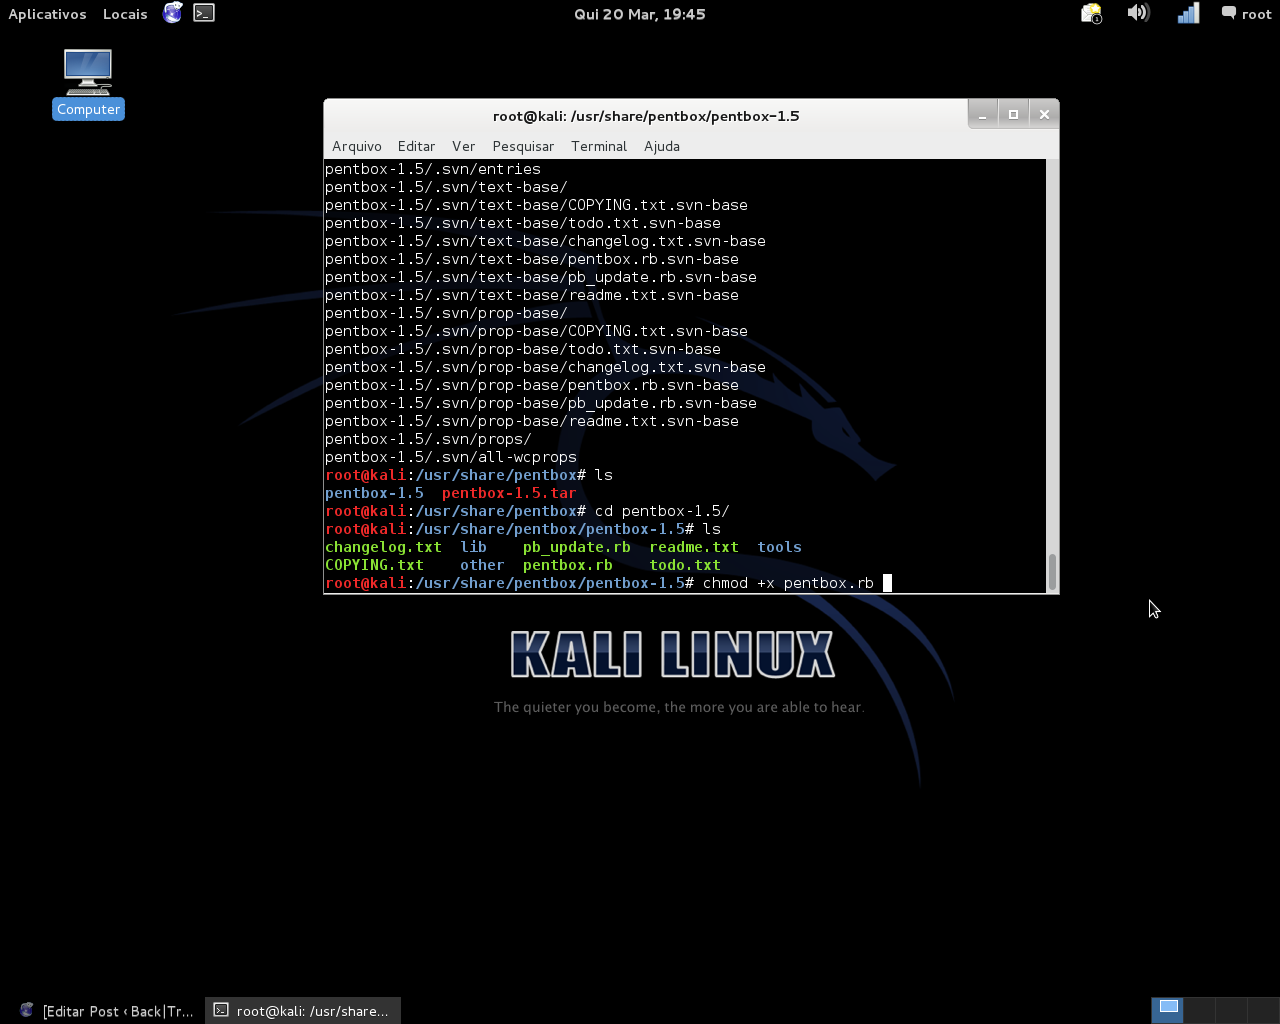1280x1024 pixels.
Task: Open the root user menu
Action: (x=1246, y=14)
